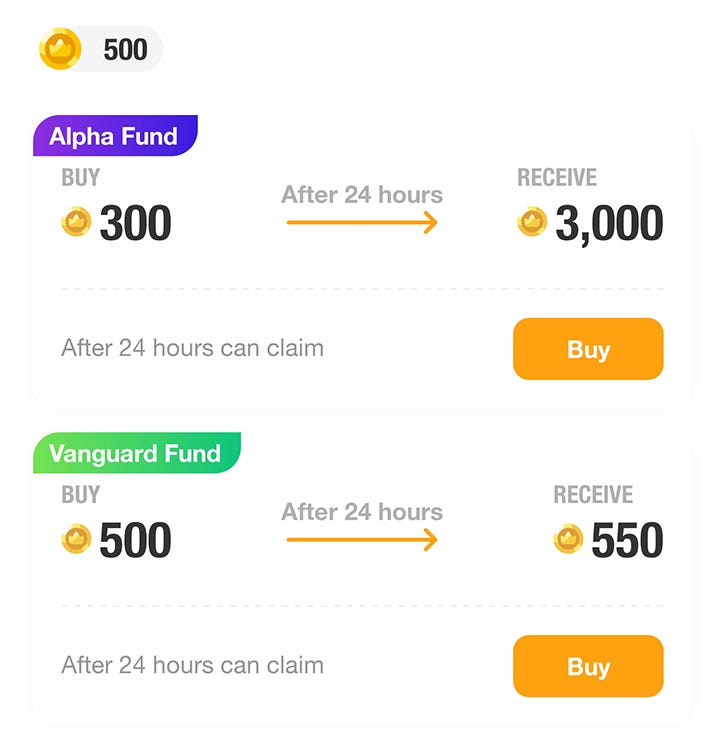
Task: Click the coin icon beside 300
Action: pos(76,222)
